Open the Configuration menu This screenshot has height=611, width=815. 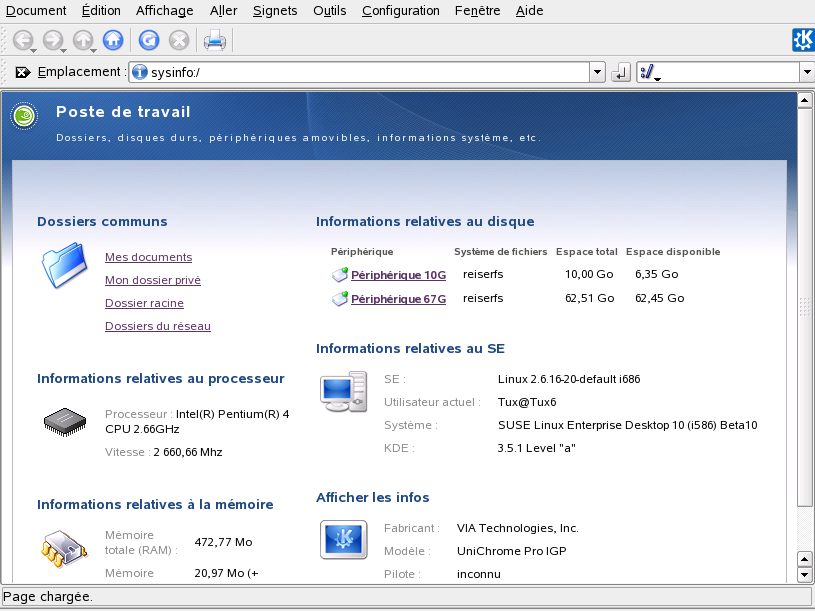pos(401,10)
